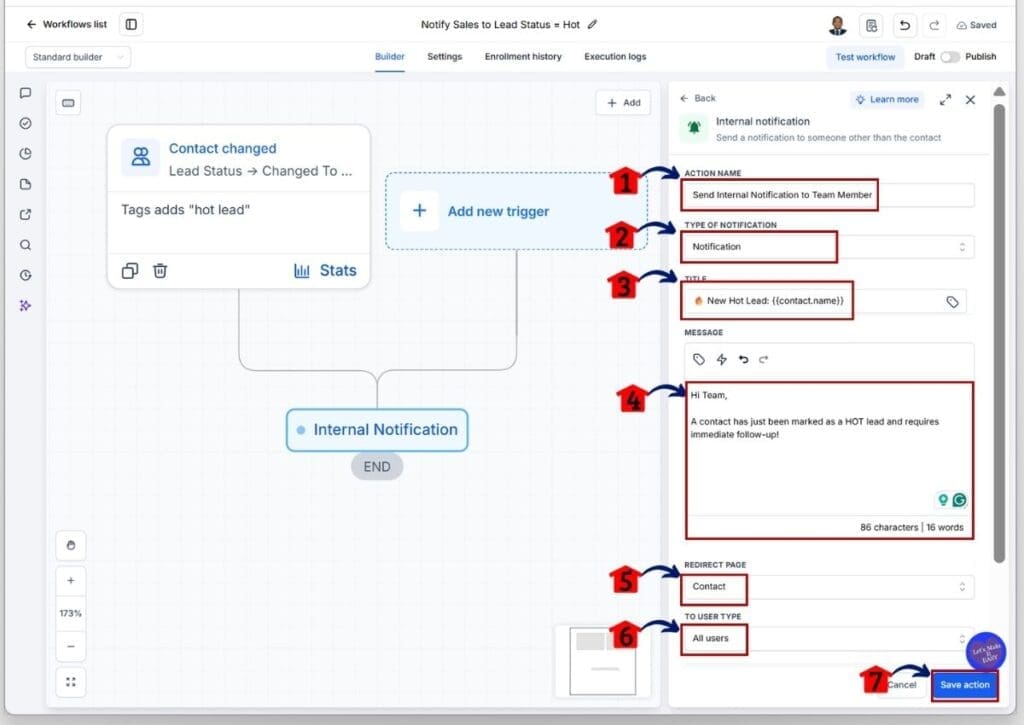Click the scroll-up arrow of the panel
1024x725 pixels.
click(999, 91)
